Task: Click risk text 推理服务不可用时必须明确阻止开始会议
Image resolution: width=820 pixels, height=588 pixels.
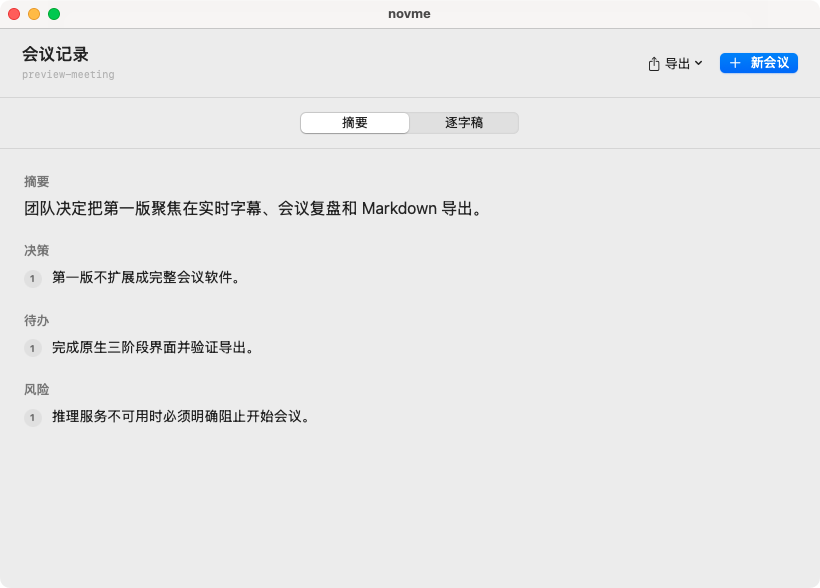Action: 181,416
